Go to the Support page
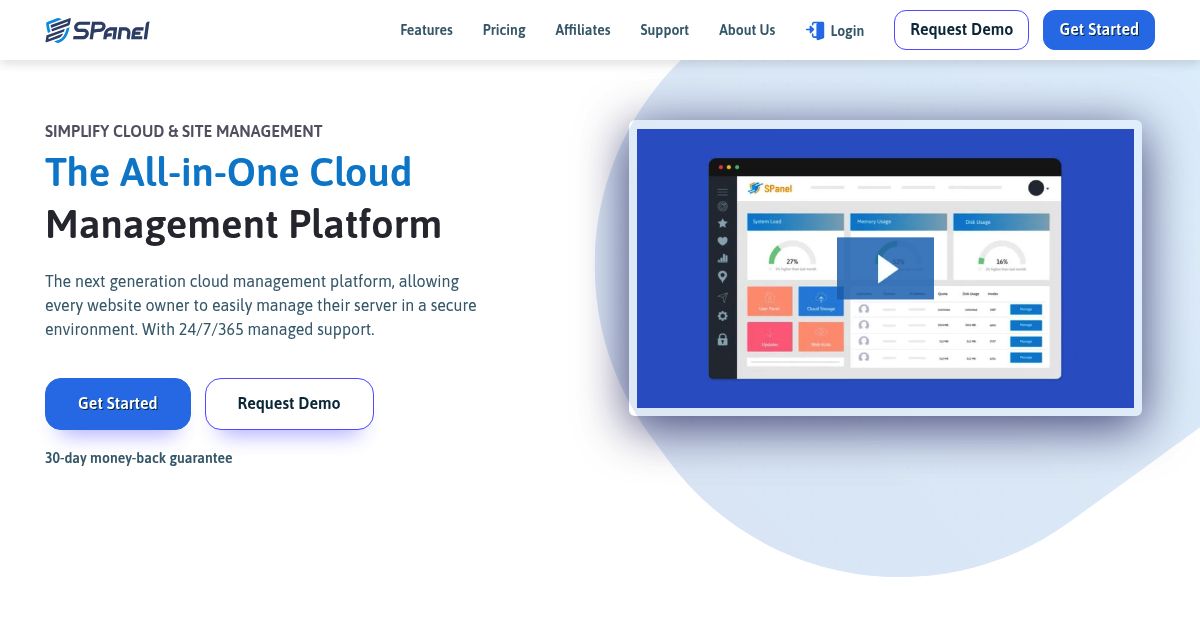Image resolution: width=1200 pixels, height=630 pixels. [664, 30]
